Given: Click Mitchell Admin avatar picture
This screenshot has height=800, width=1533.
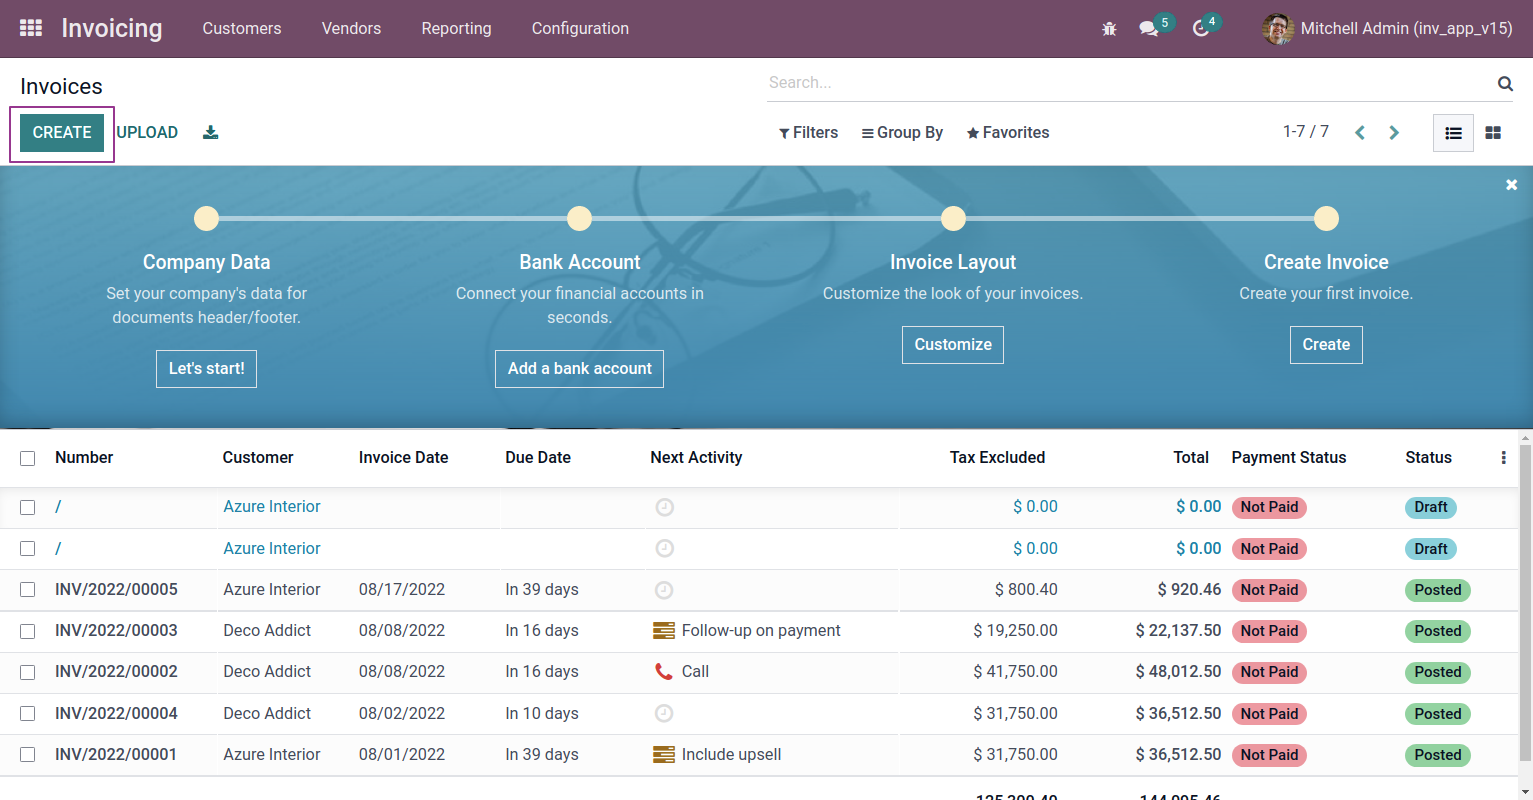Looking at the screenshot, I should pyautogui.click(x=1278, y=29).
